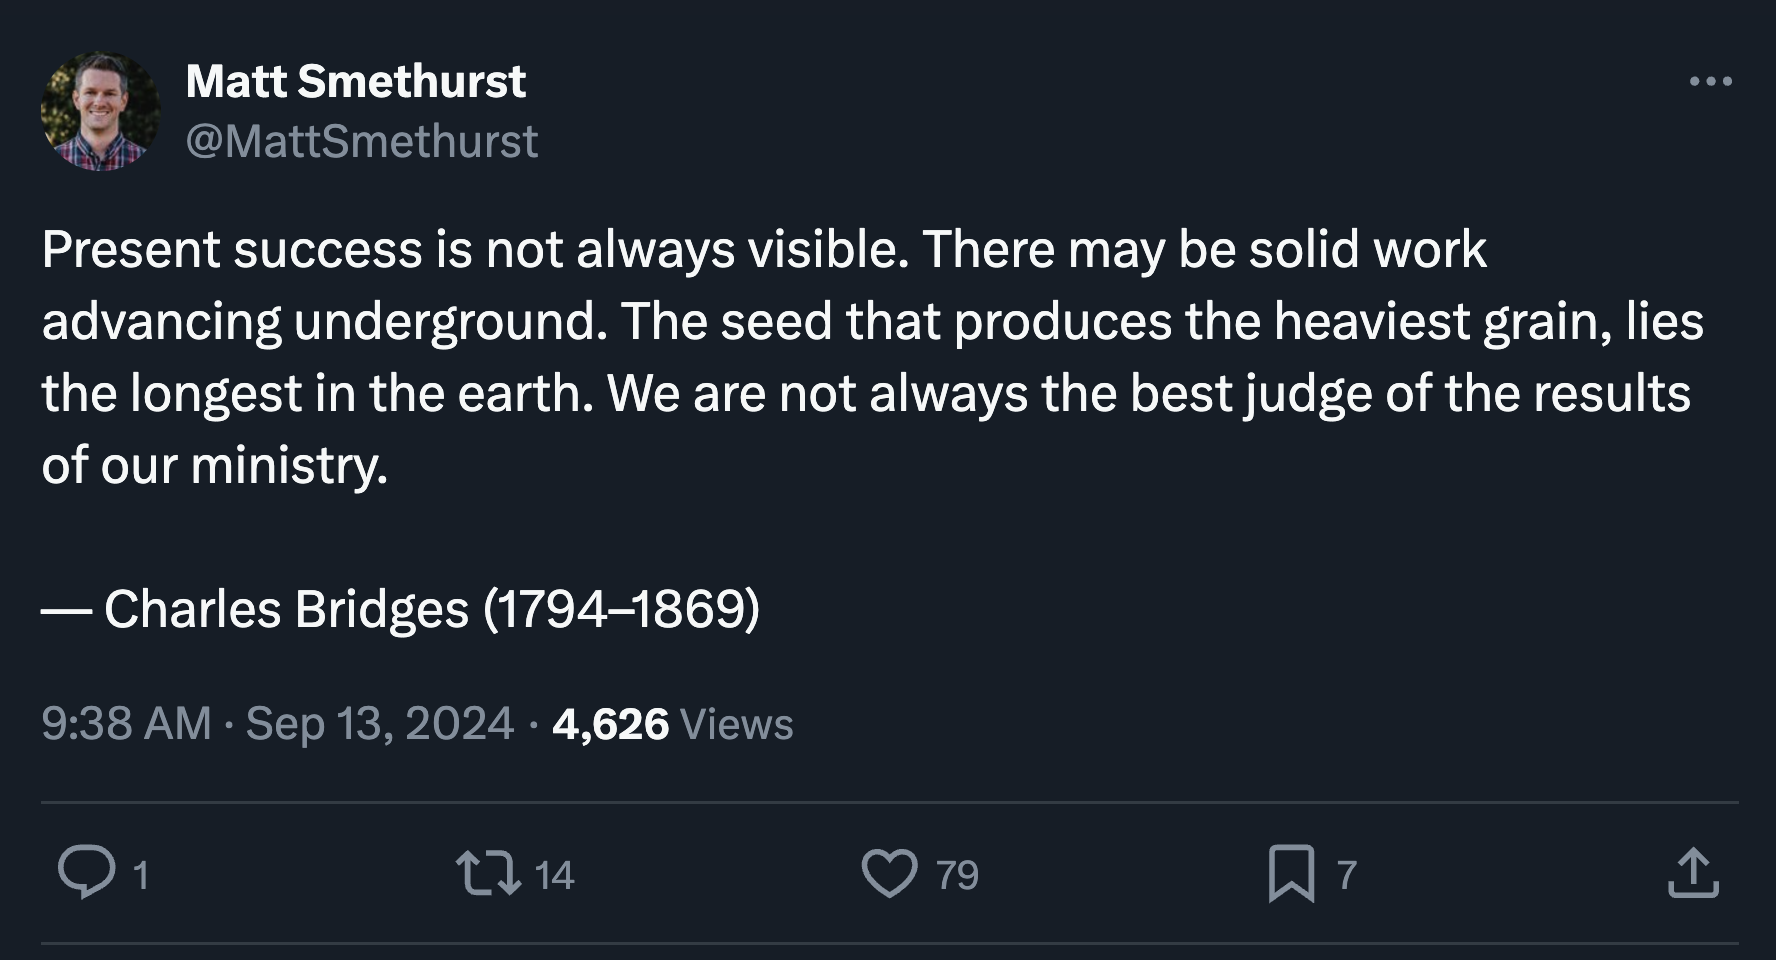The width and height of the screenshot is (1776, 960).
Task: Click the like count of 79
Action: (x=957, y=875)
